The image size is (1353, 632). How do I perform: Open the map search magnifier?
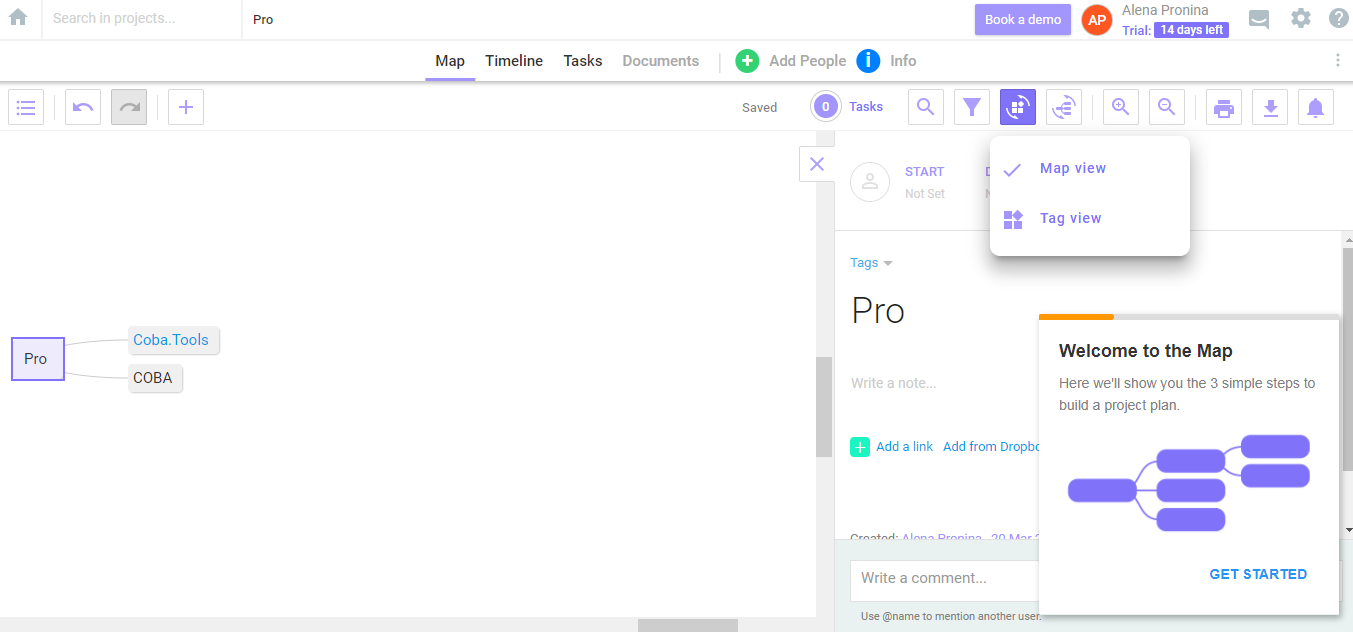click(x=926, y=107)
